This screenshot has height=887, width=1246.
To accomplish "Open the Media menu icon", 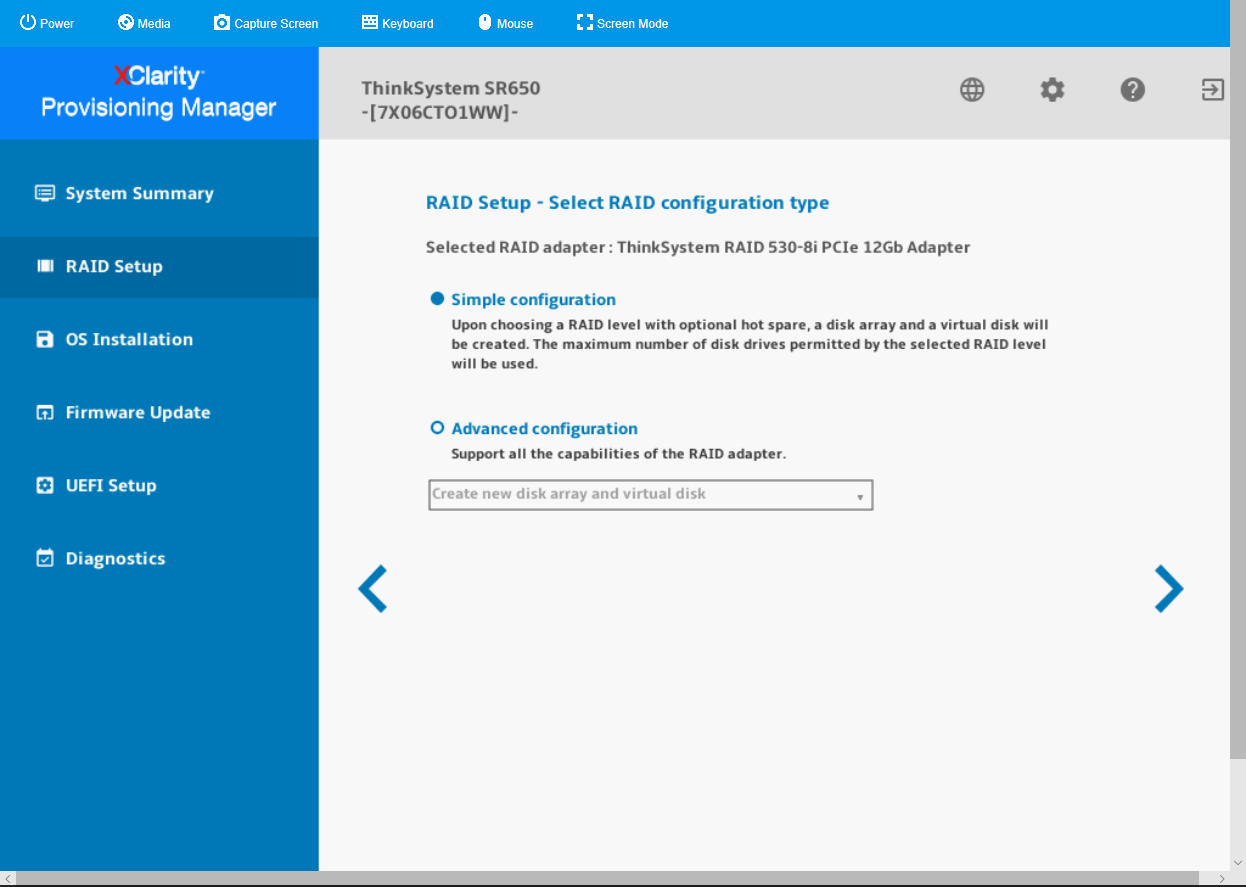I will (x=126, y=22).
